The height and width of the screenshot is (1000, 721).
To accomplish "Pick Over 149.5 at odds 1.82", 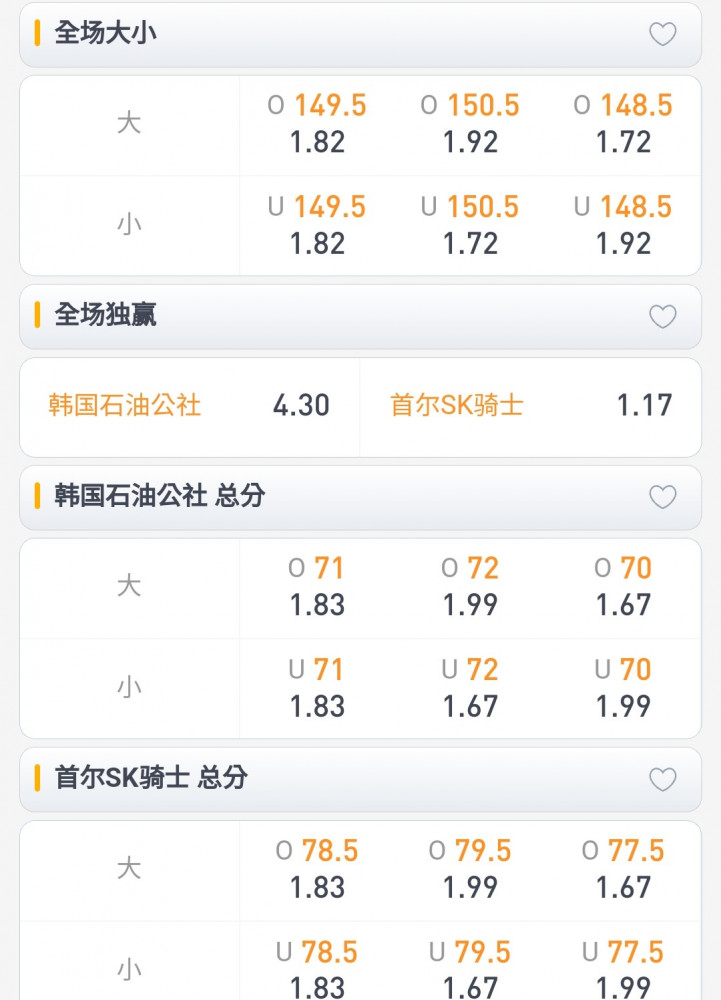I will [x=317, y=124].
